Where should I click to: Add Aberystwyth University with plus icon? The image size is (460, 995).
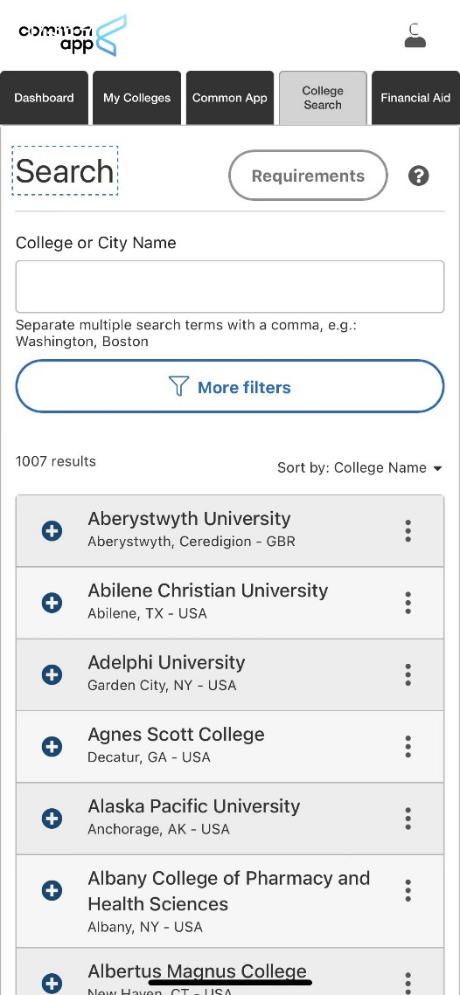coord(52,530)
